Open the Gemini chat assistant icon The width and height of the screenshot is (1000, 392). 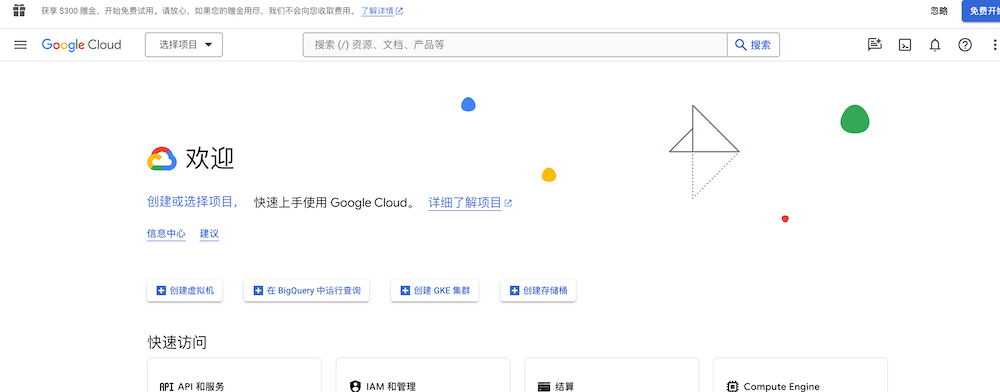coord(874,45)
